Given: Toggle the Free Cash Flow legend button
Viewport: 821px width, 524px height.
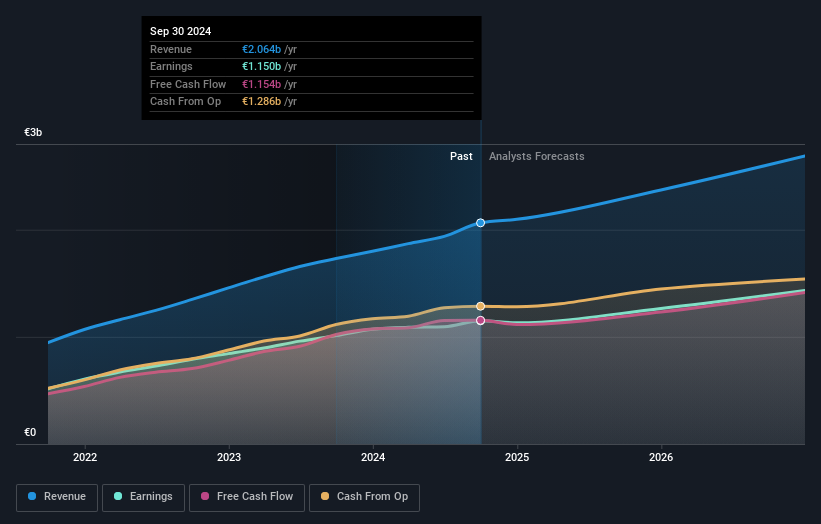Looking at the screenshot, I should click(x=247, y=497).
